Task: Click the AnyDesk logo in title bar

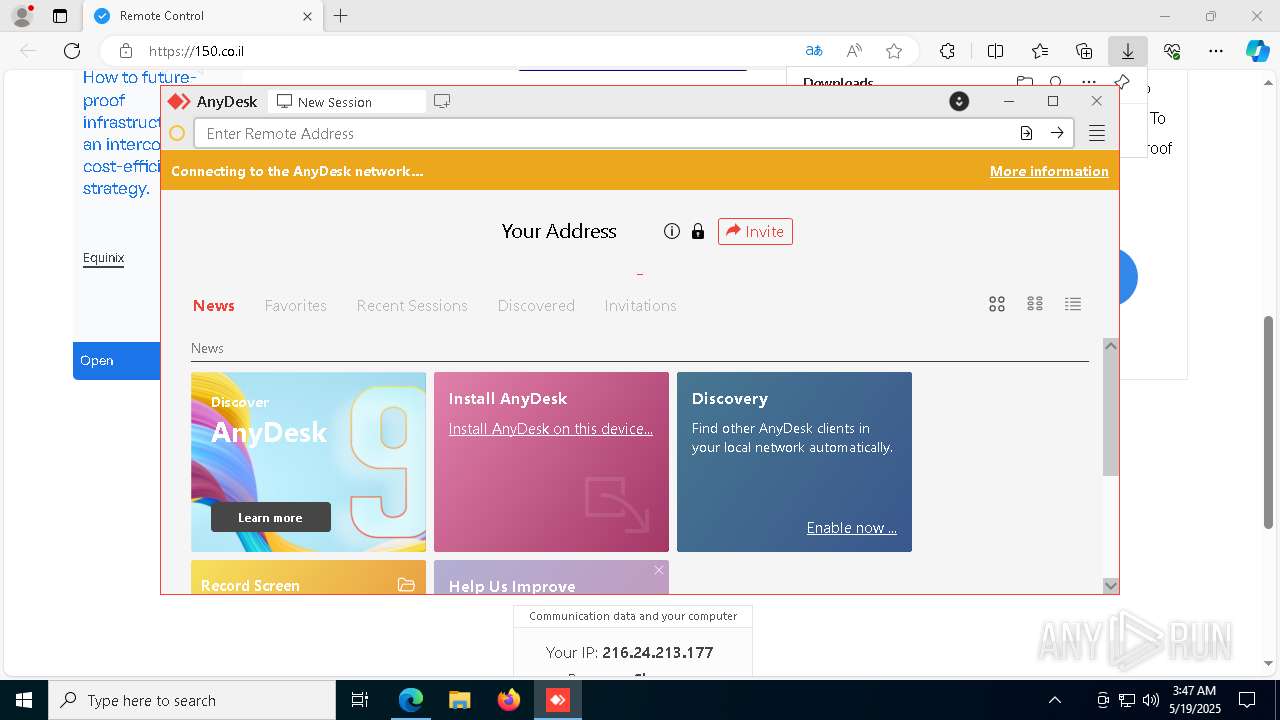Action: pyautogui.click(x=179, y=101)
